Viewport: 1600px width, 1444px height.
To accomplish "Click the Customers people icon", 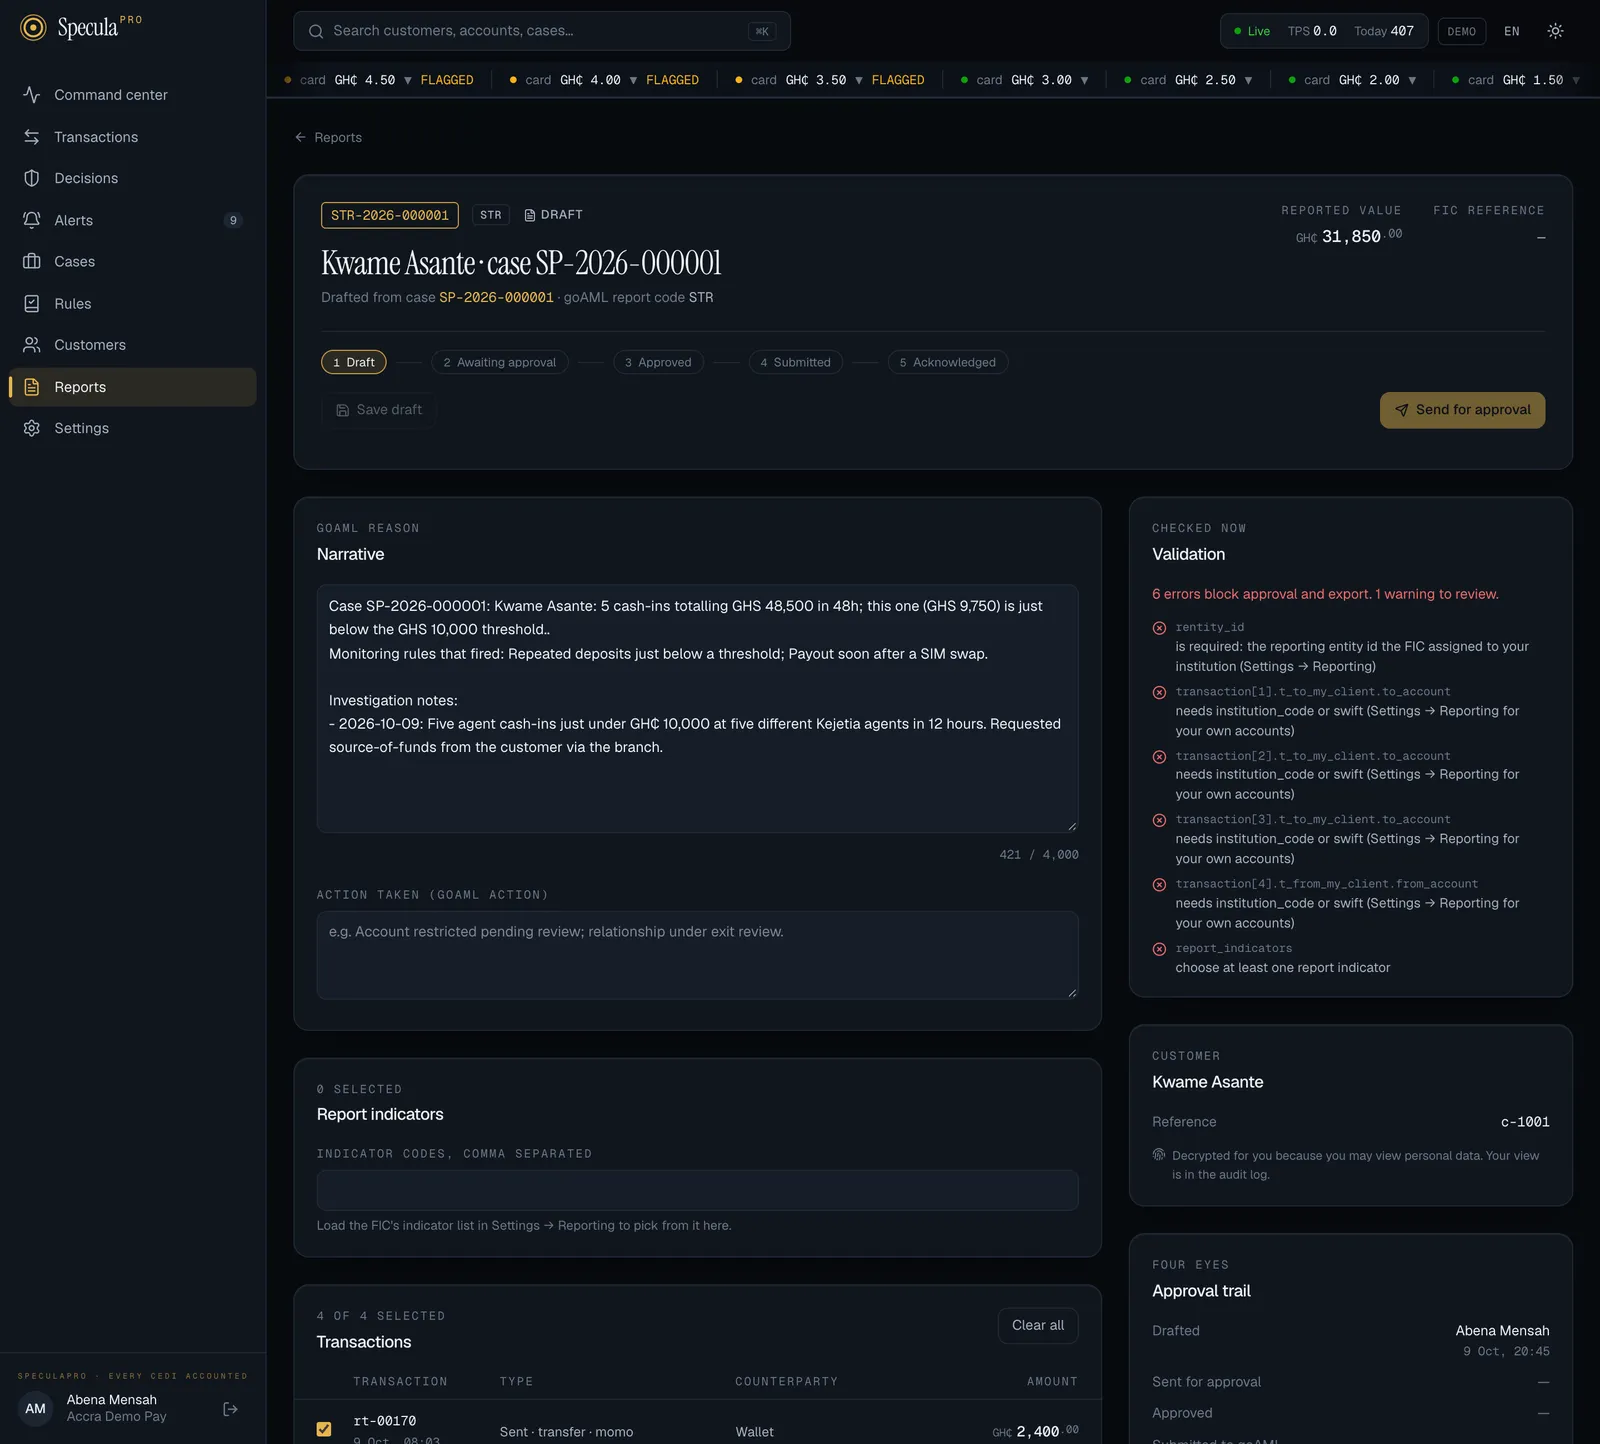I will coord(32,345).
